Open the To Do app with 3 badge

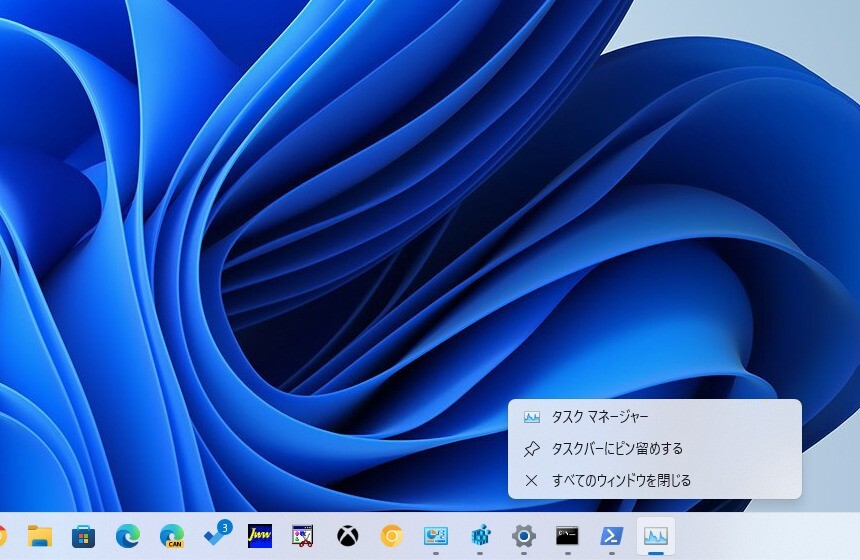[x=216, y=535]
